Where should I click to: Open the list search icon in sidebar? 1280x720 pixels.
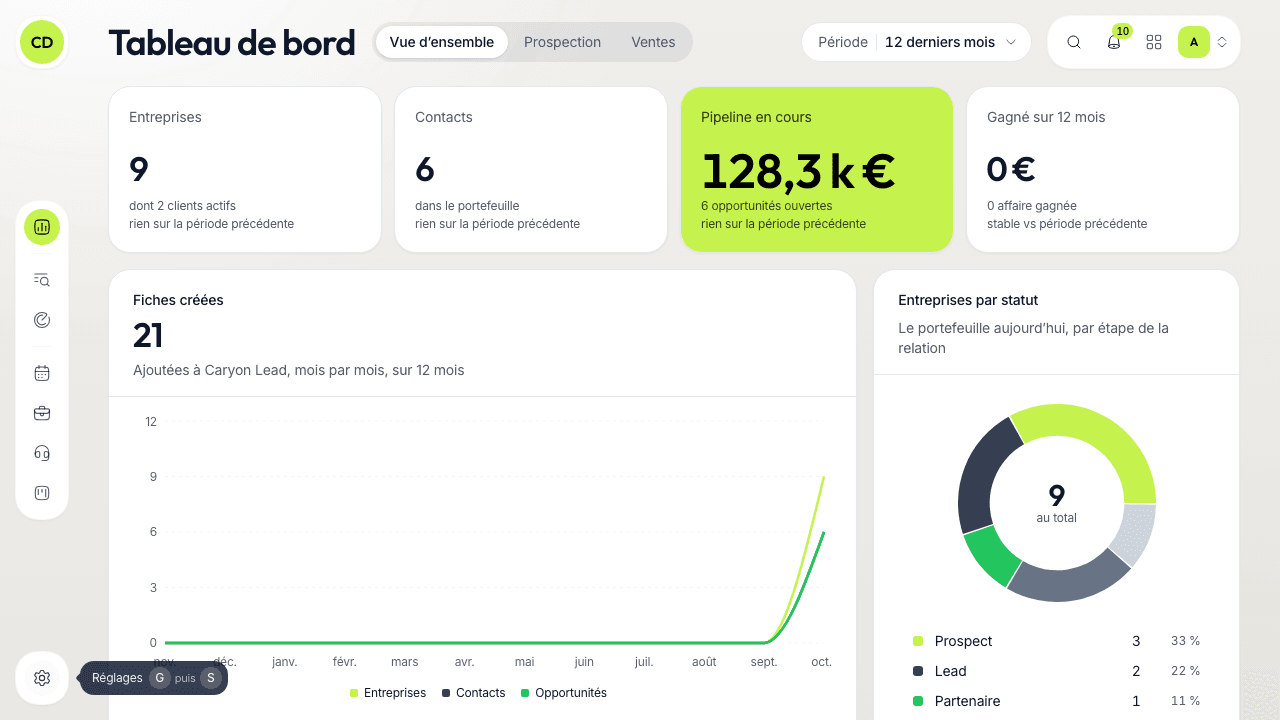tap(42, 280)
